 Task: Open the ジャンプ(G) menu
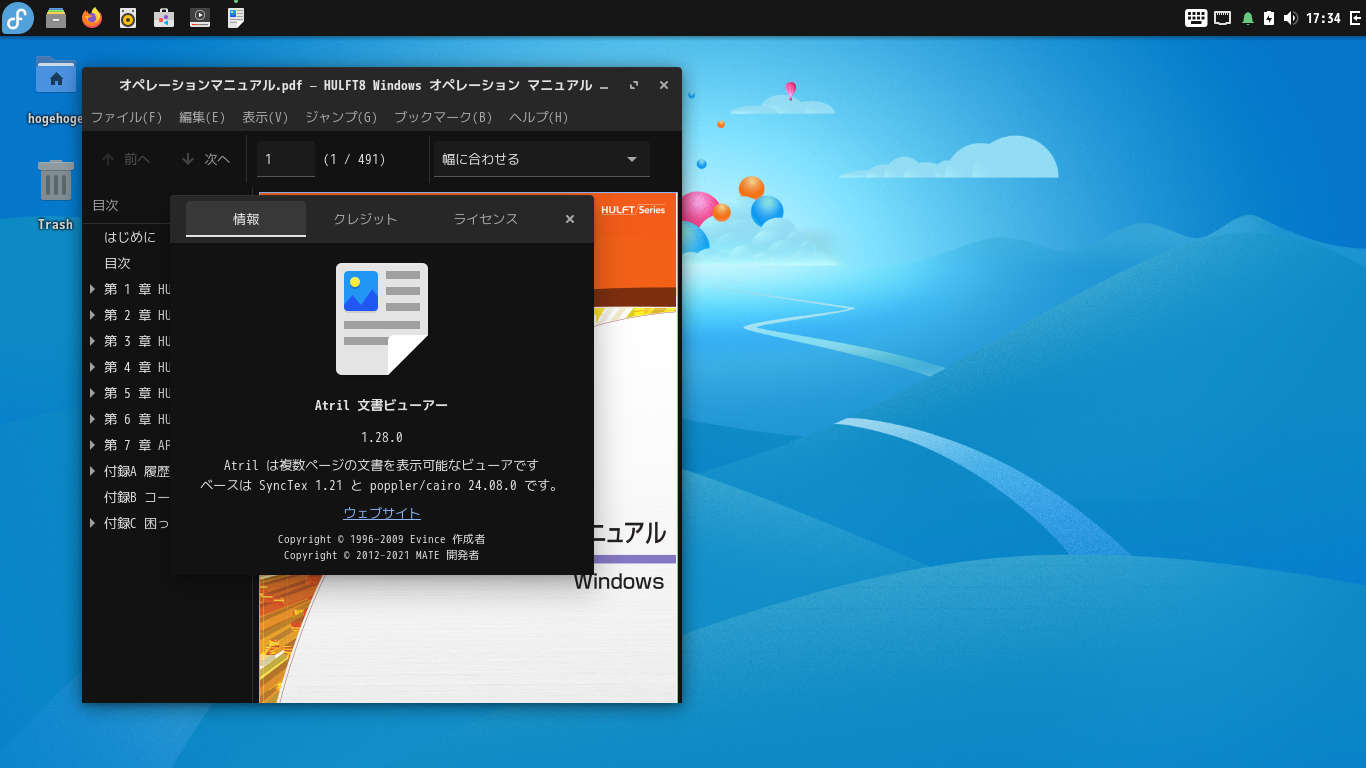[341, 117]
